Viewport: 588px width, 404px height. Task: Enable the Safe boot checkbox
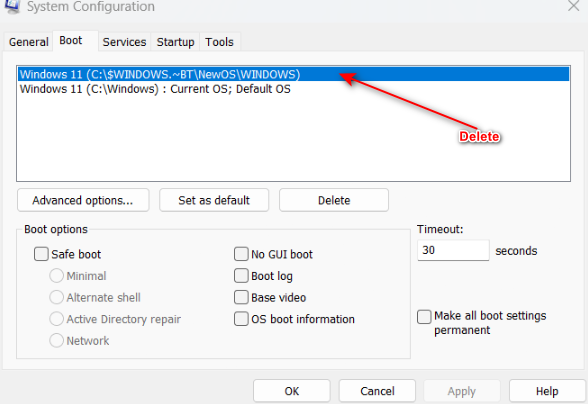click(x=41, y=254)
